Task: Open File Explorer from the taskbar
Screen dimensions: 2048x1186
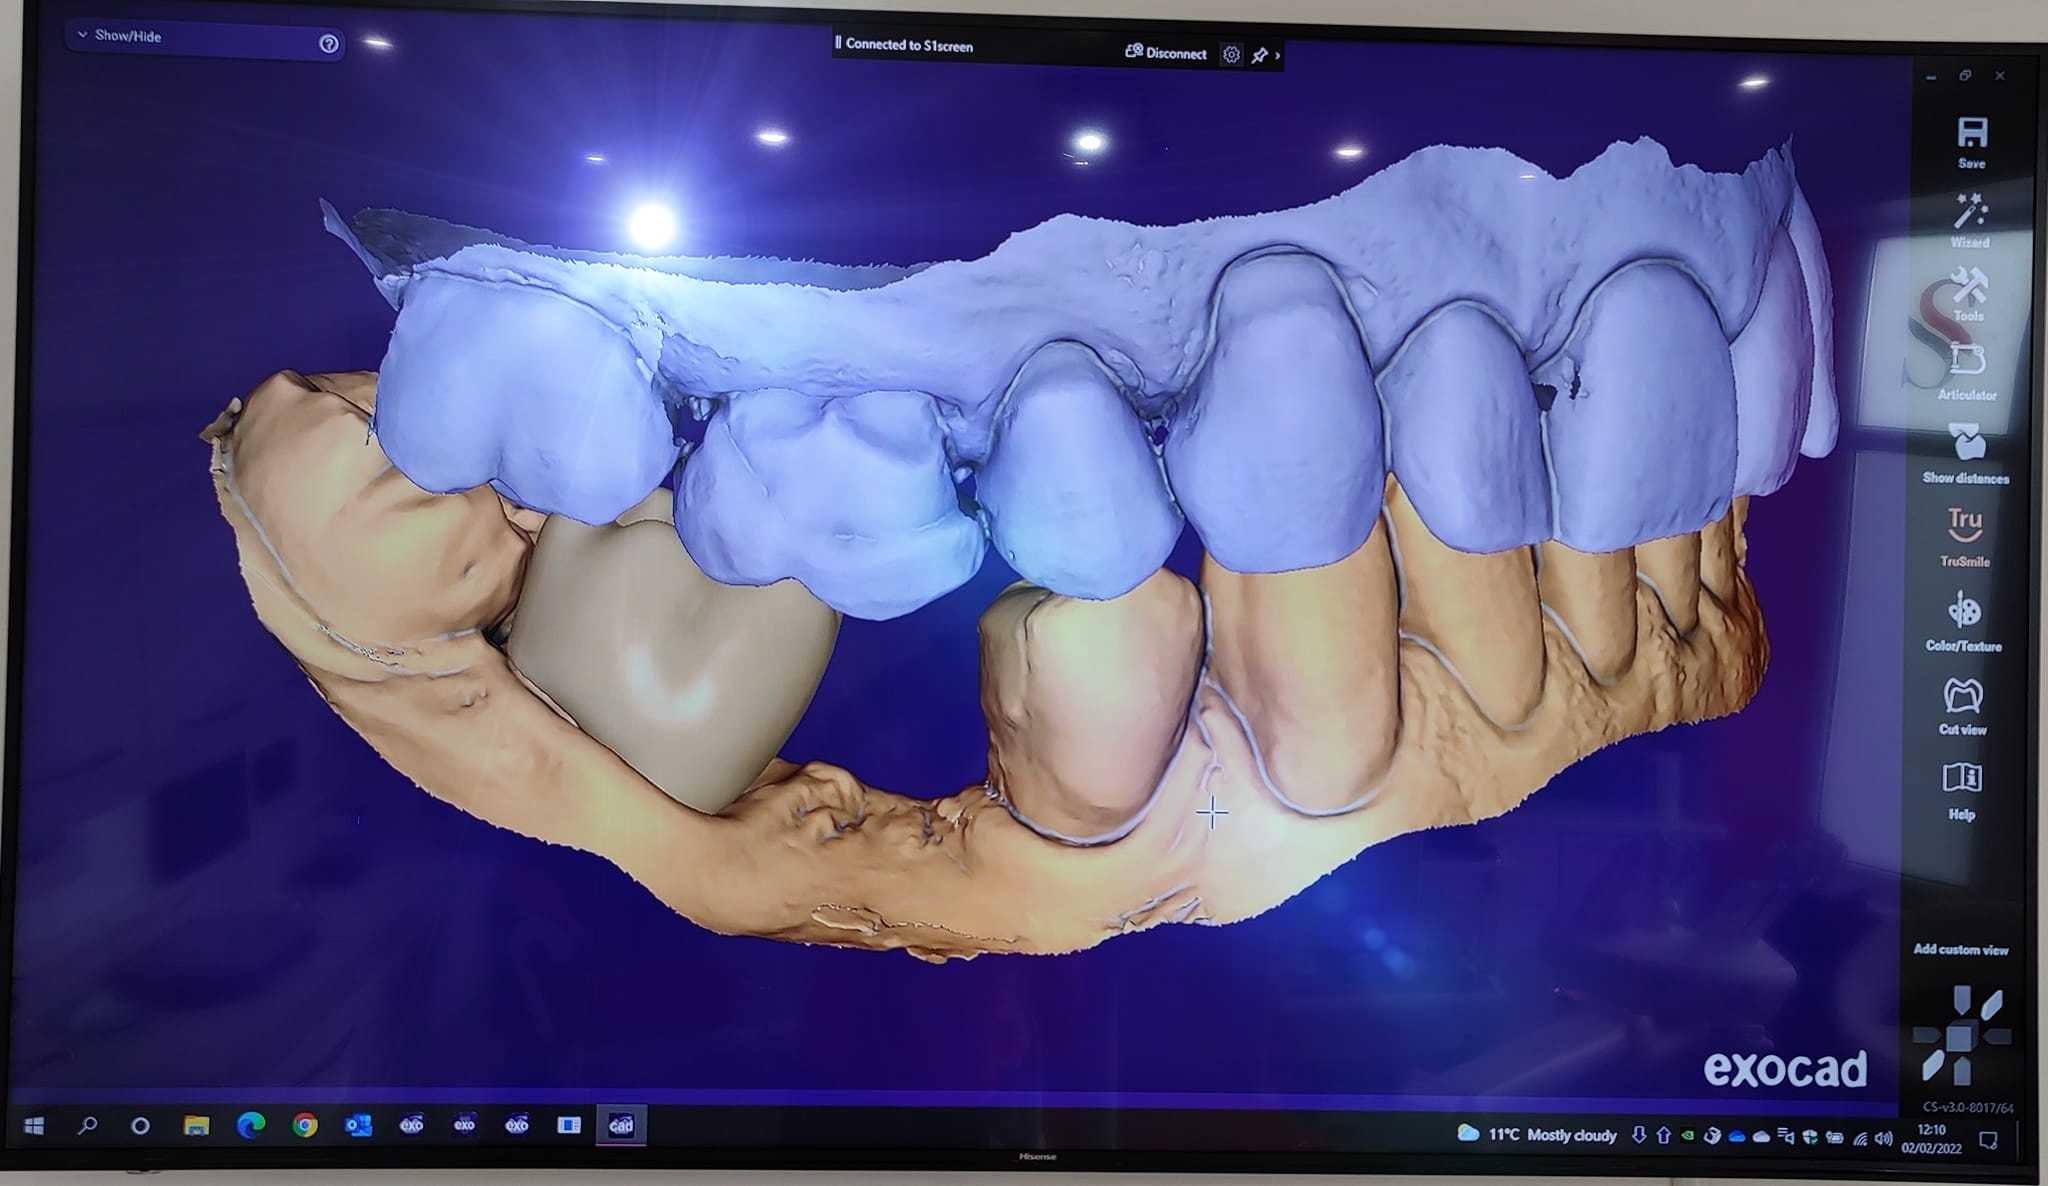Action: coord(196,1126)
